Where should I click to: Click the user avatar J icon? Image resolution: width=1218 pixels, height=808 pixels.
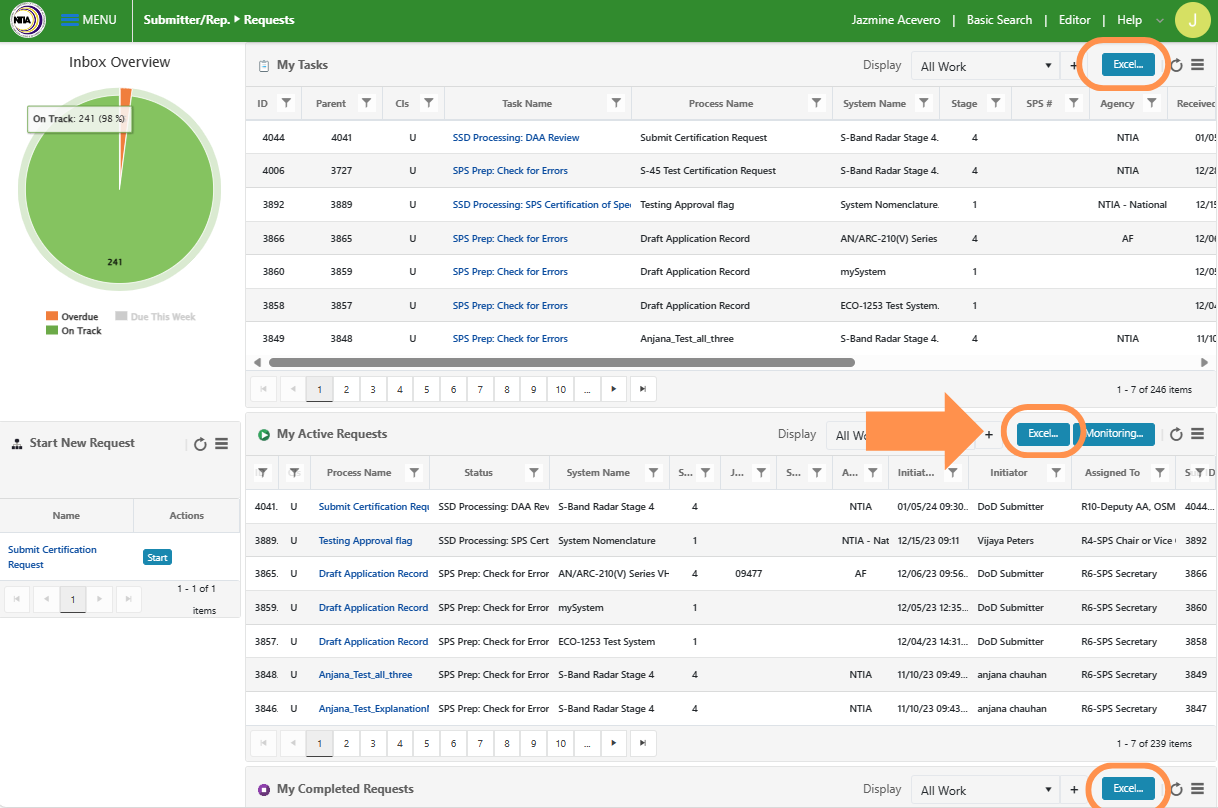[x=1191, y=20]
